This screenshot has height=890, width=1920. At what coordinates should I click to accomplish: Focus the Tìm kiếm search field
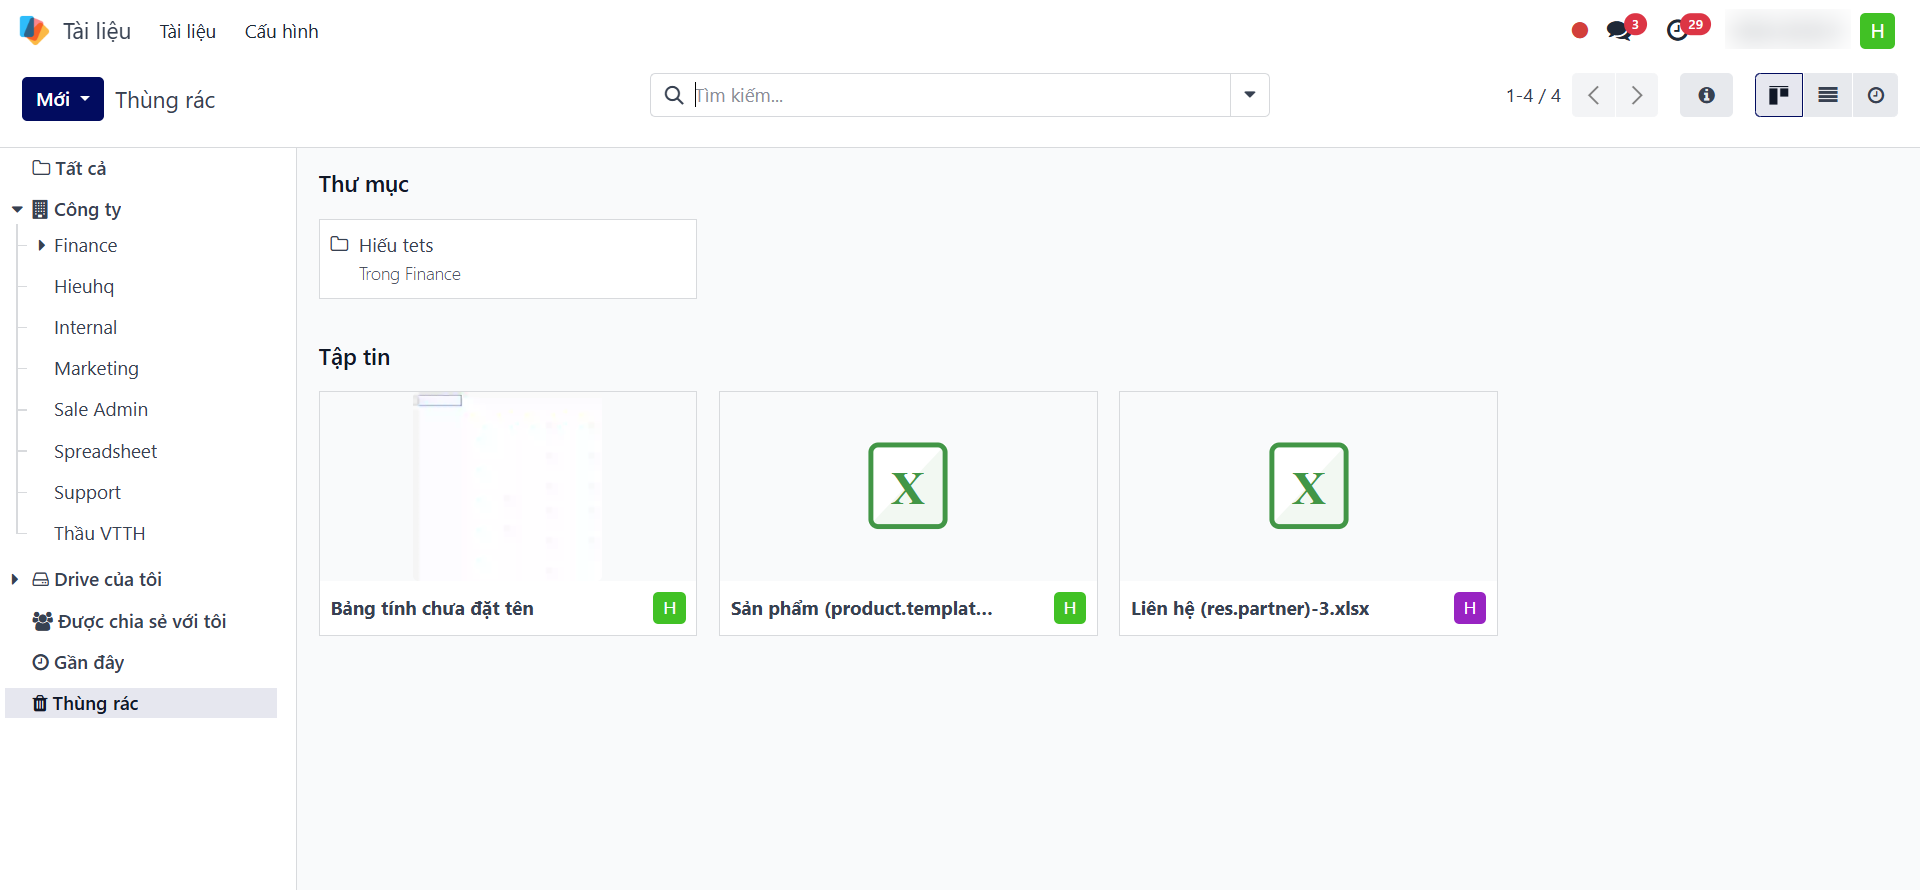(x=960, y=95)
